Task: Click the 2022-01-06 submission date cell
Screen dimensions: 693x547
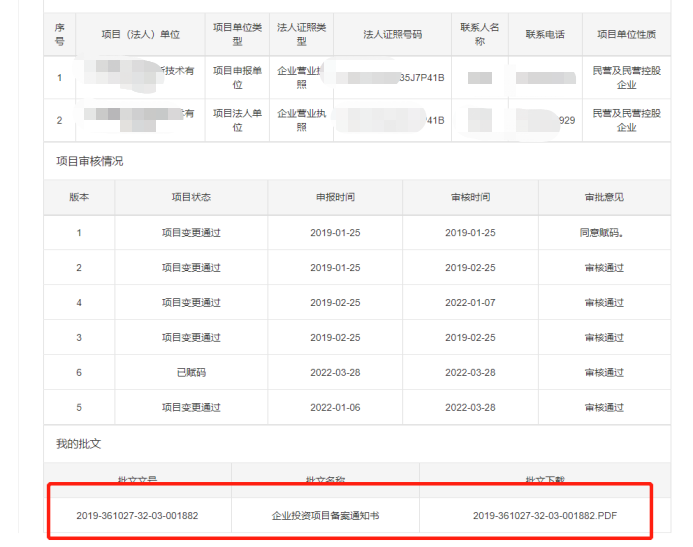Action: (x=335, y=407)
